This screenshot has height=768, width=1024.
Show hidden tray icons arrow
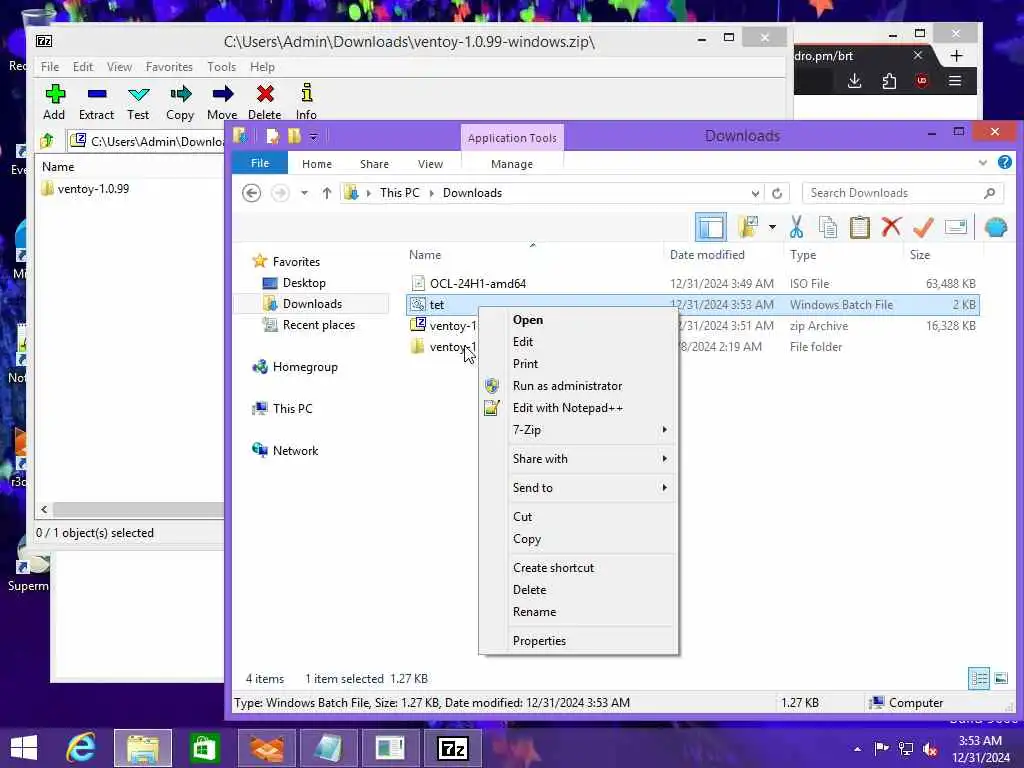click(857, 748)
